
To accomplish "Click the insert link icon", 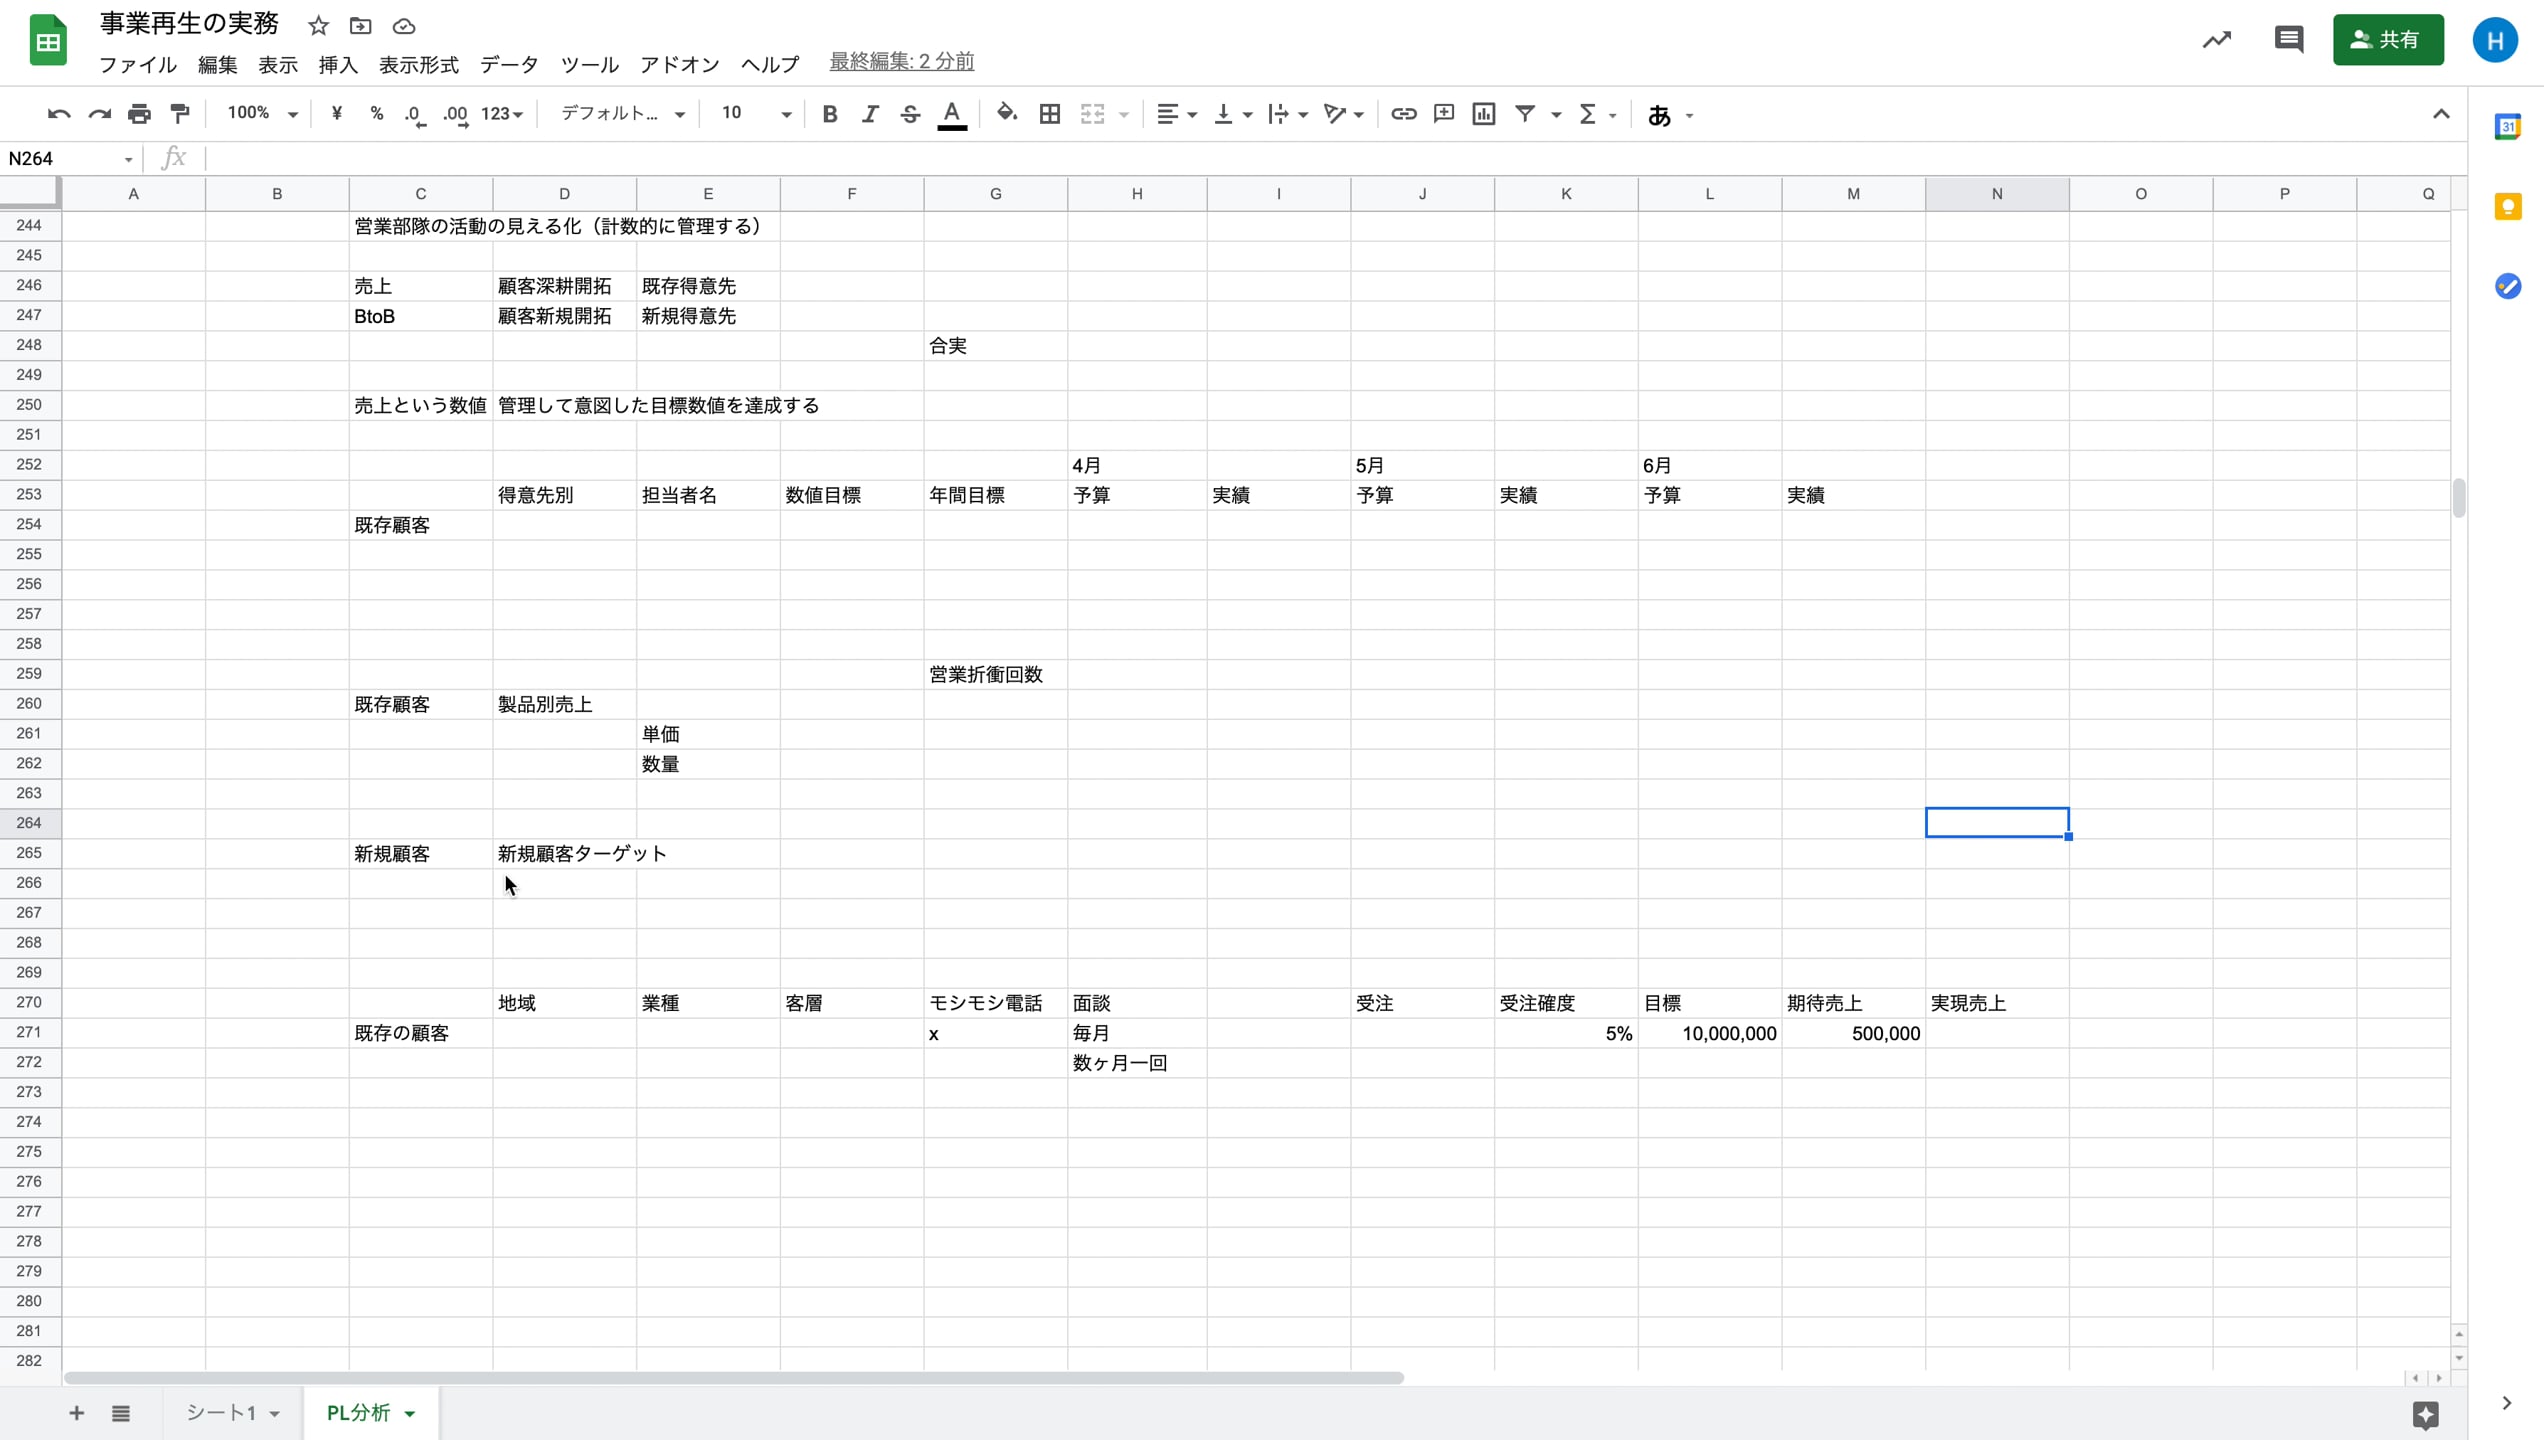I will click(x=1403, y=114).
